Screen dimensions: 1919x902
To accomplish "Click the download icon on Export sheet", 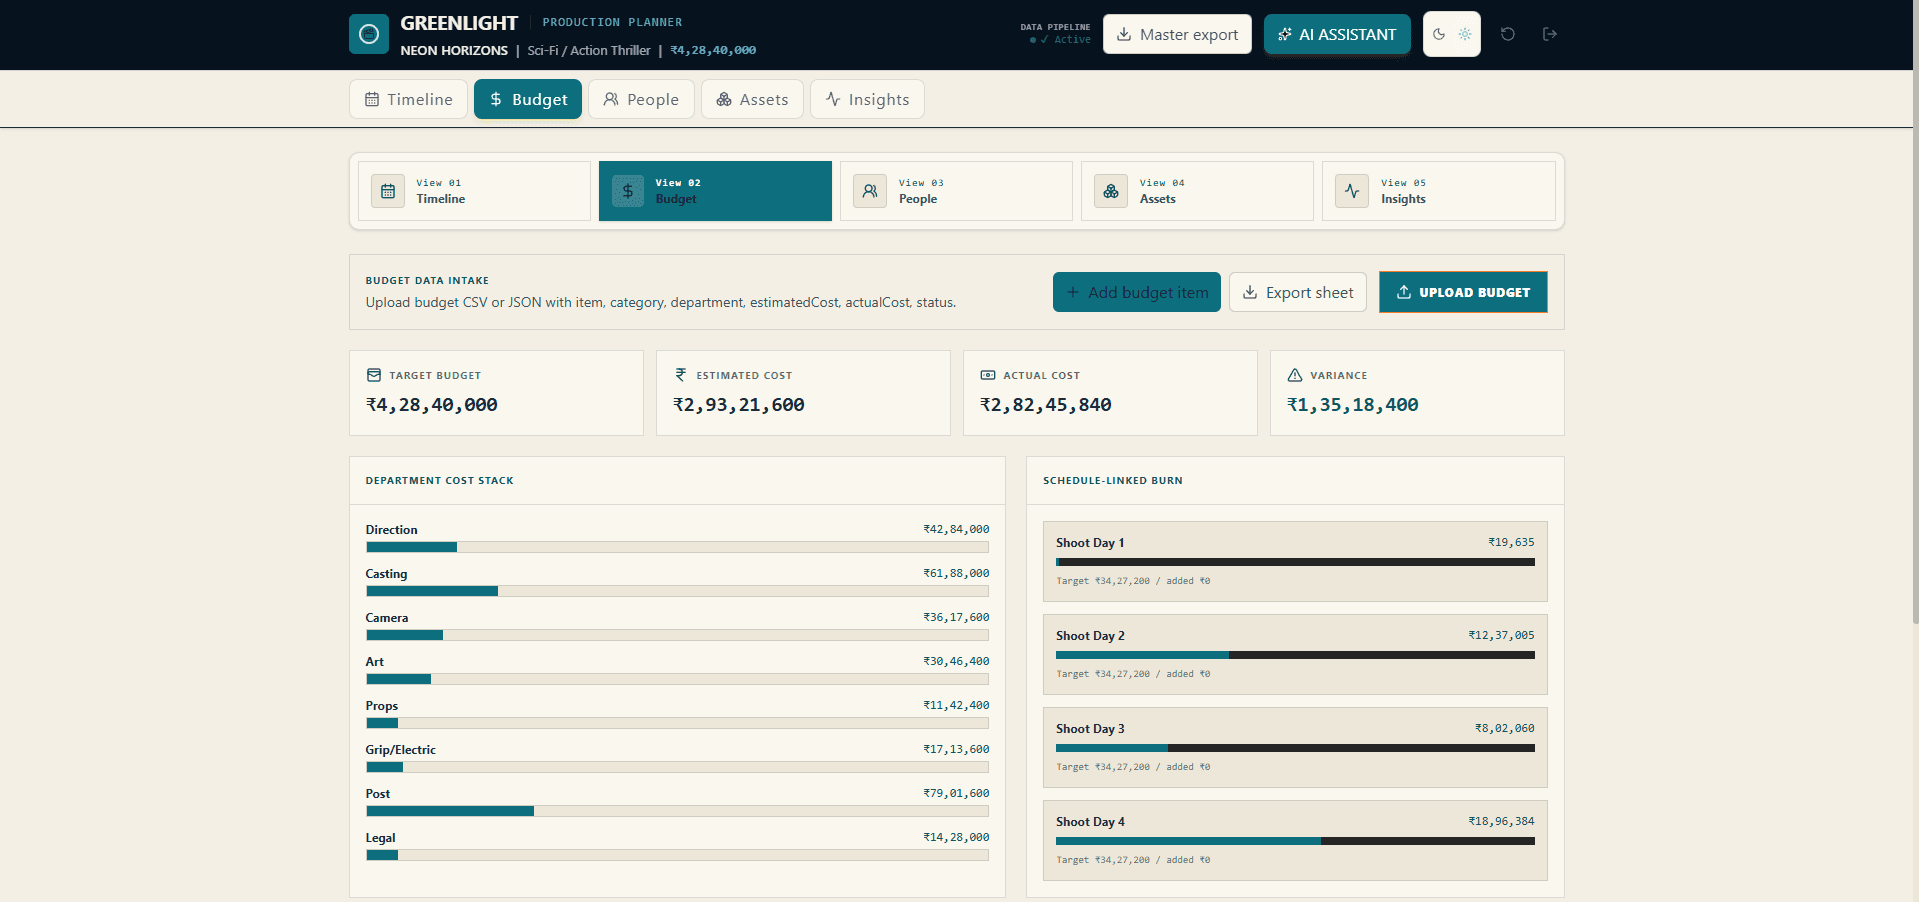I will pyautogui.click(x=1250, y=292).
